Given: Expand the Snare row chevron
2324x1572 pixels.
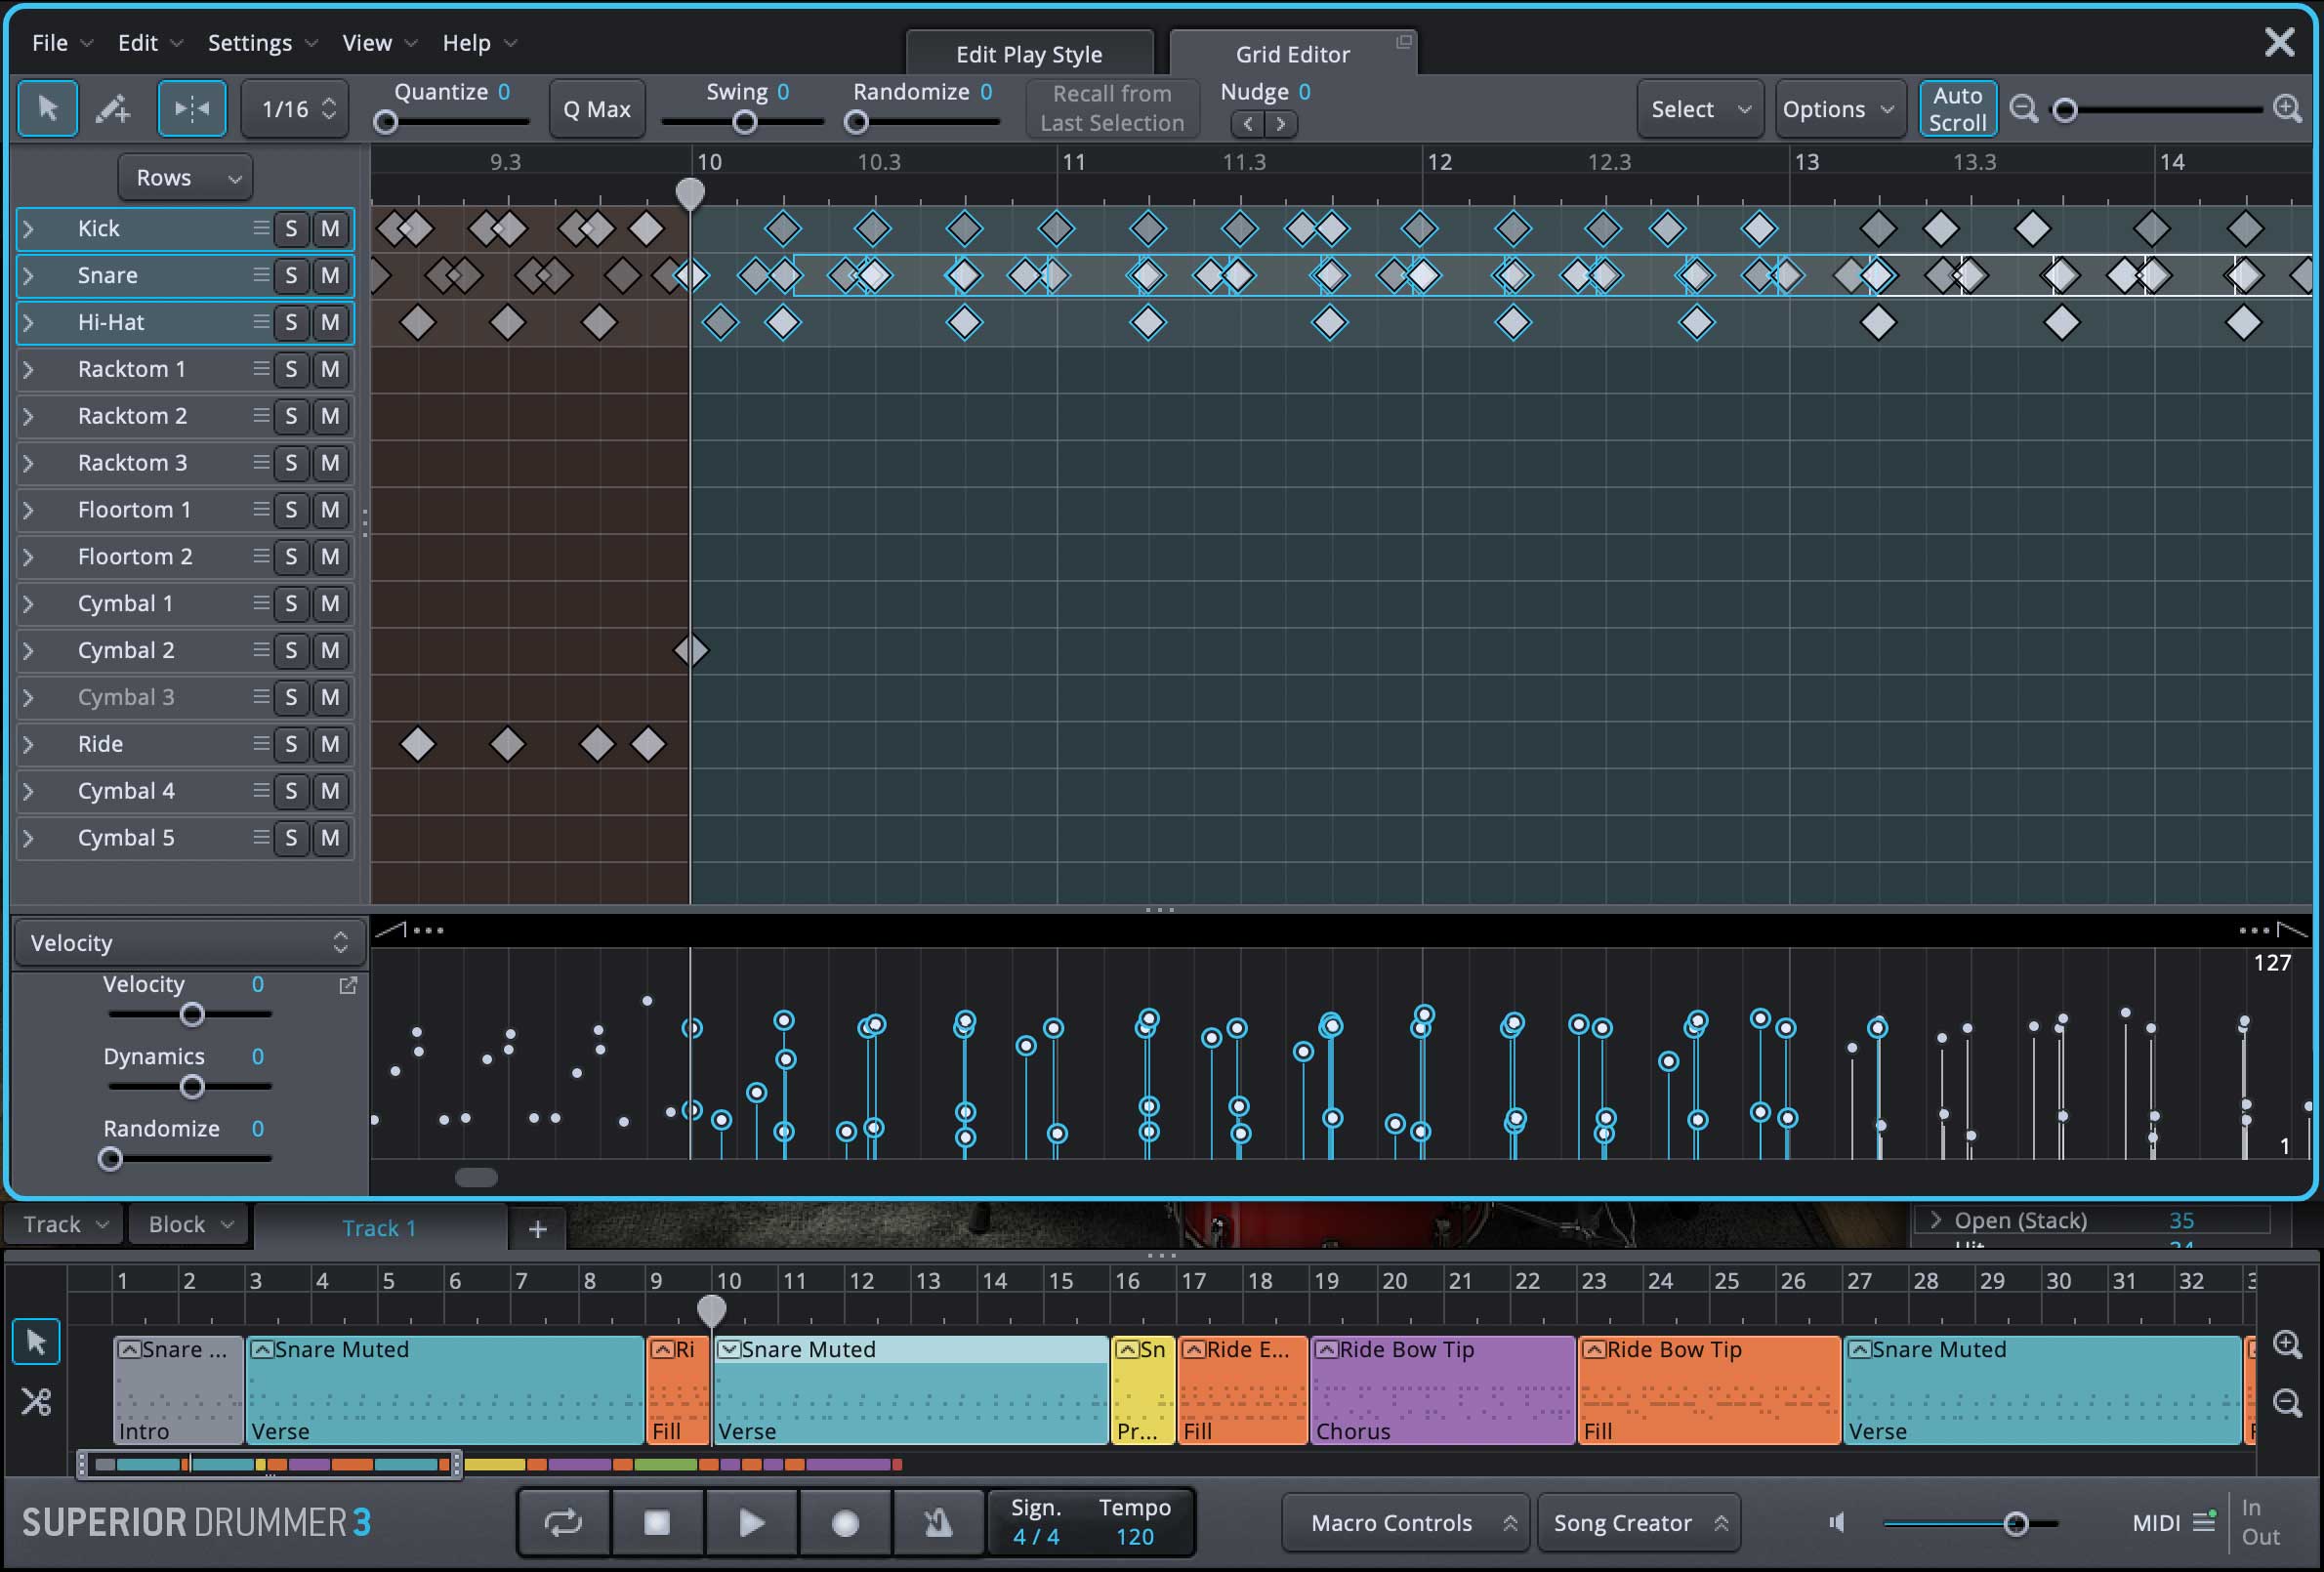Looking at the screenshot, I should pyautogui.click(x=28, y=276).
